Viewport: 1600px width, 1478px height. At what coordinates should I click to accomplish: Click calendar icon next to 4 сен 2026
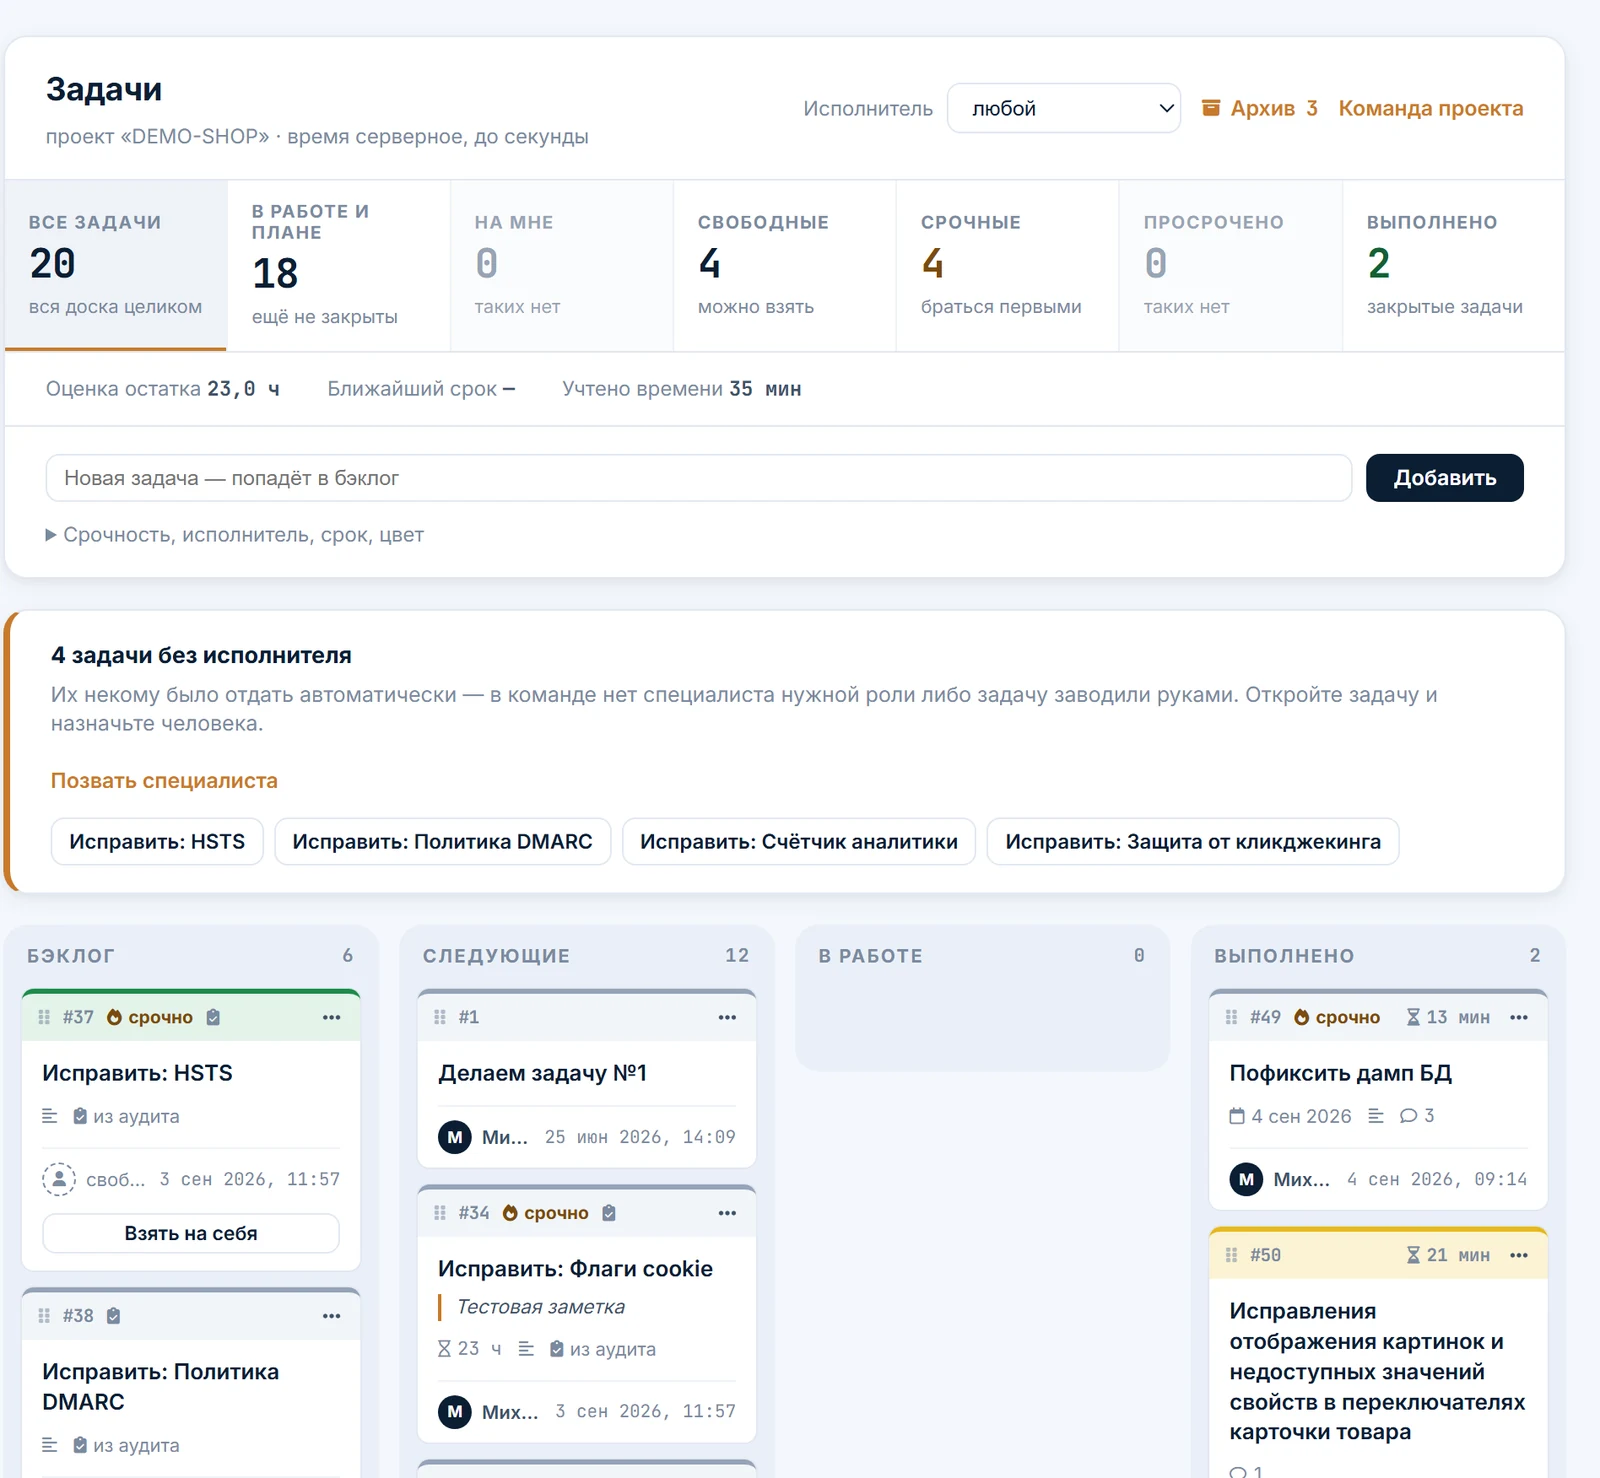[x=1237, y=1116]
